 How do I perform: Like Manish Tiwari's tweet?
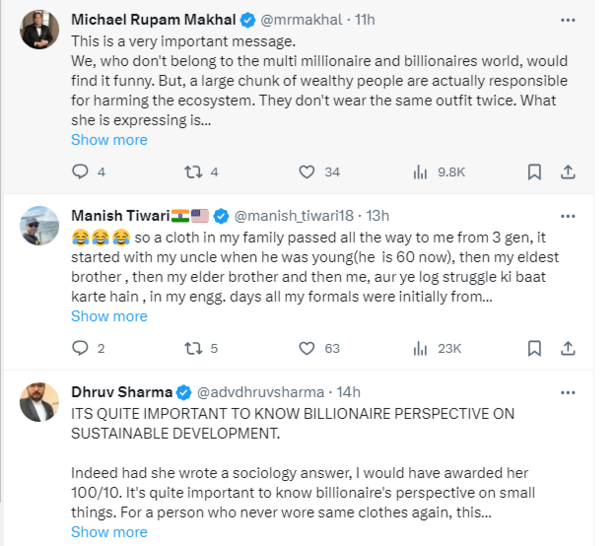[x=306, y=348]
